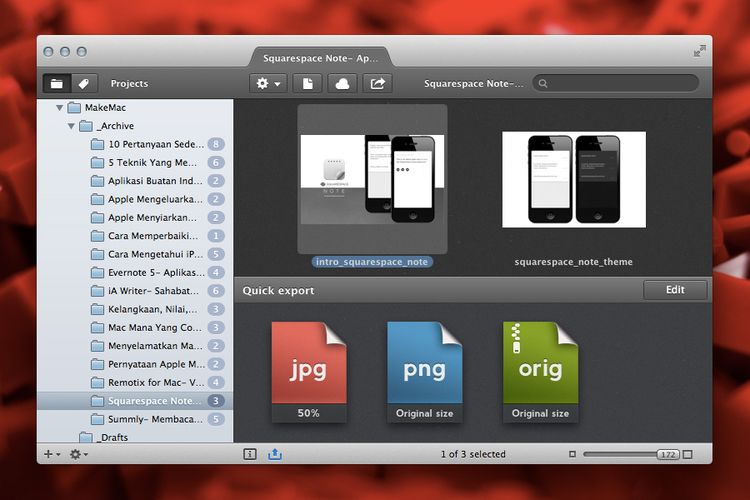Focus the search input field

tap(616, 83)
